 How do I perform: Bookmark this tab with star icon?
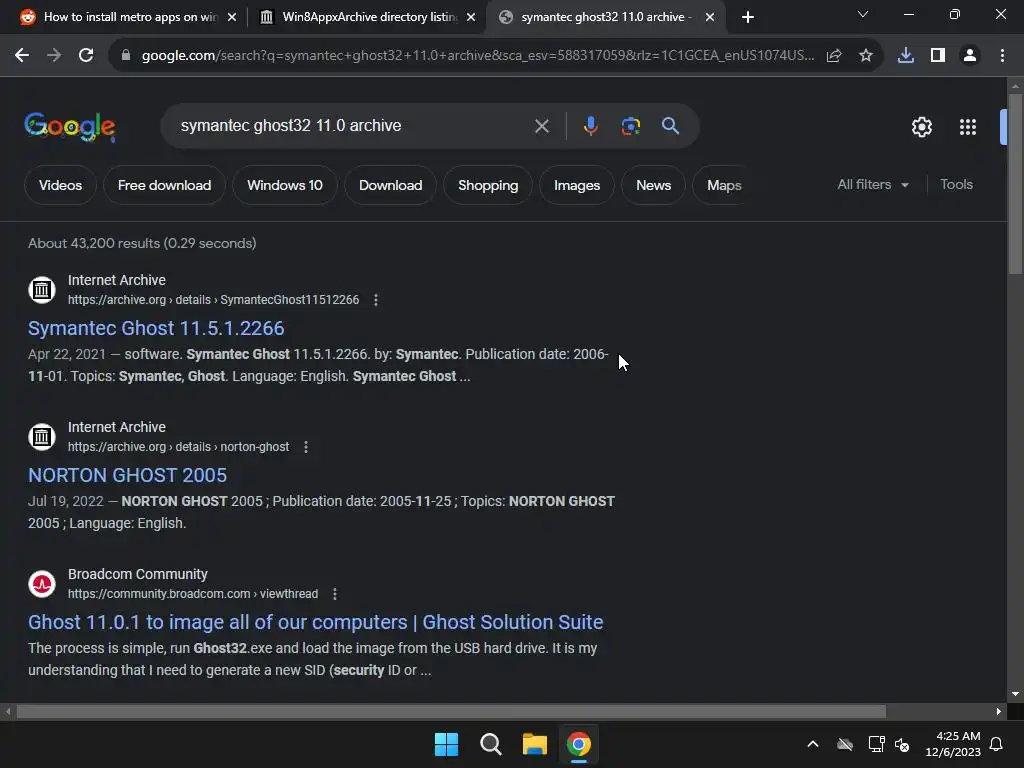click(866, 56)
